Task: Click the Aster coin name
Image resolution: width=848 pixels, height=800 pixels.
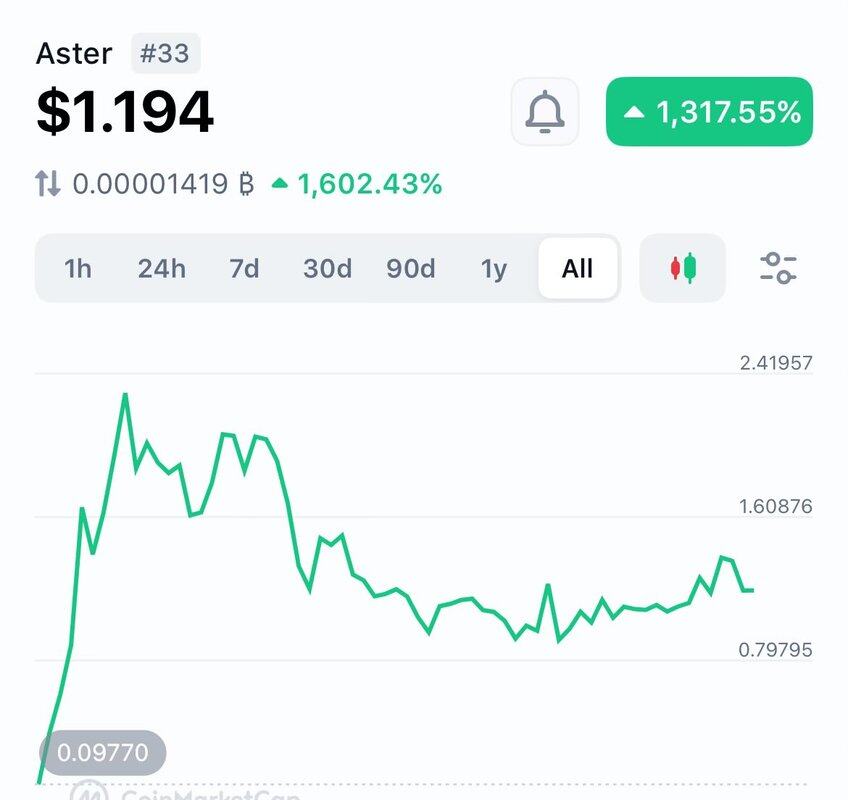Action: 74,53
